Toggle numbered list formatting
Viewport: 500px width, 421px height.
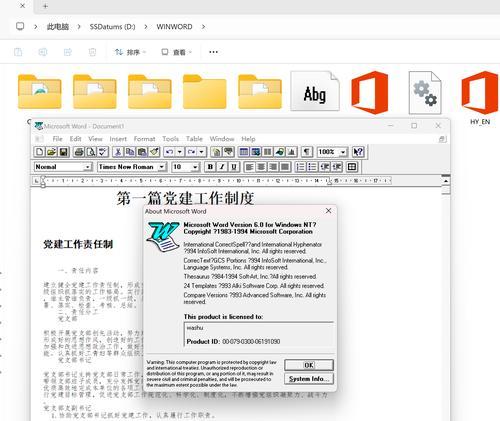pos(300,167)
